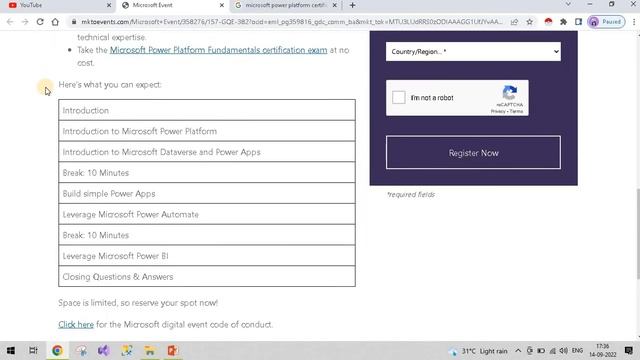This screenshot has width=640, height=360.
Task: Switch to the YouTube tab
Action: [x=57, y=5]
